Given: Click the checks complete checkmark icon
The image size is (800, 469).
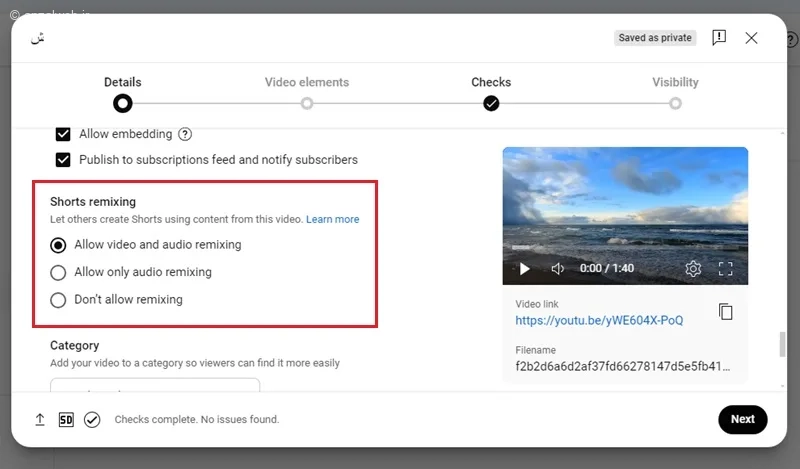Looking at the screenshot, I should [92, 419].
